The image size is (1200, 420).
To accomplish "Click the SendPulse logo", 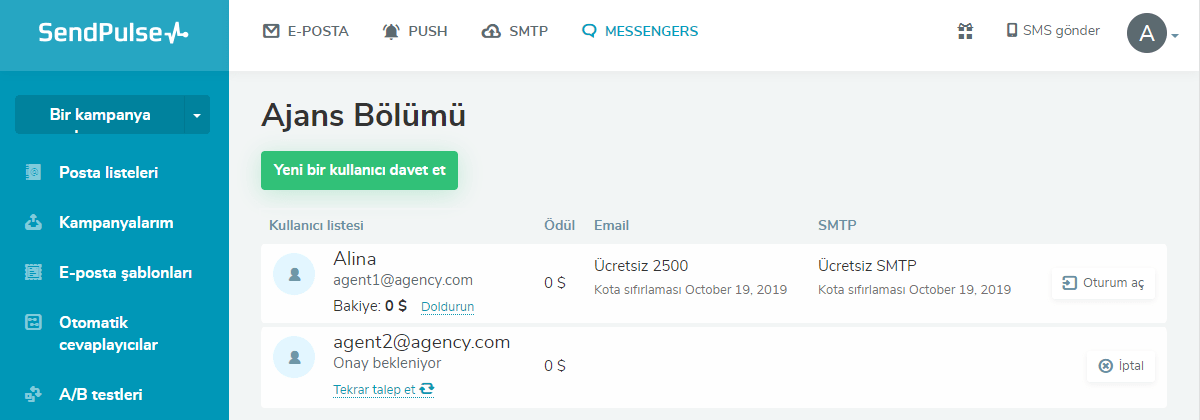I will (113, 33).
